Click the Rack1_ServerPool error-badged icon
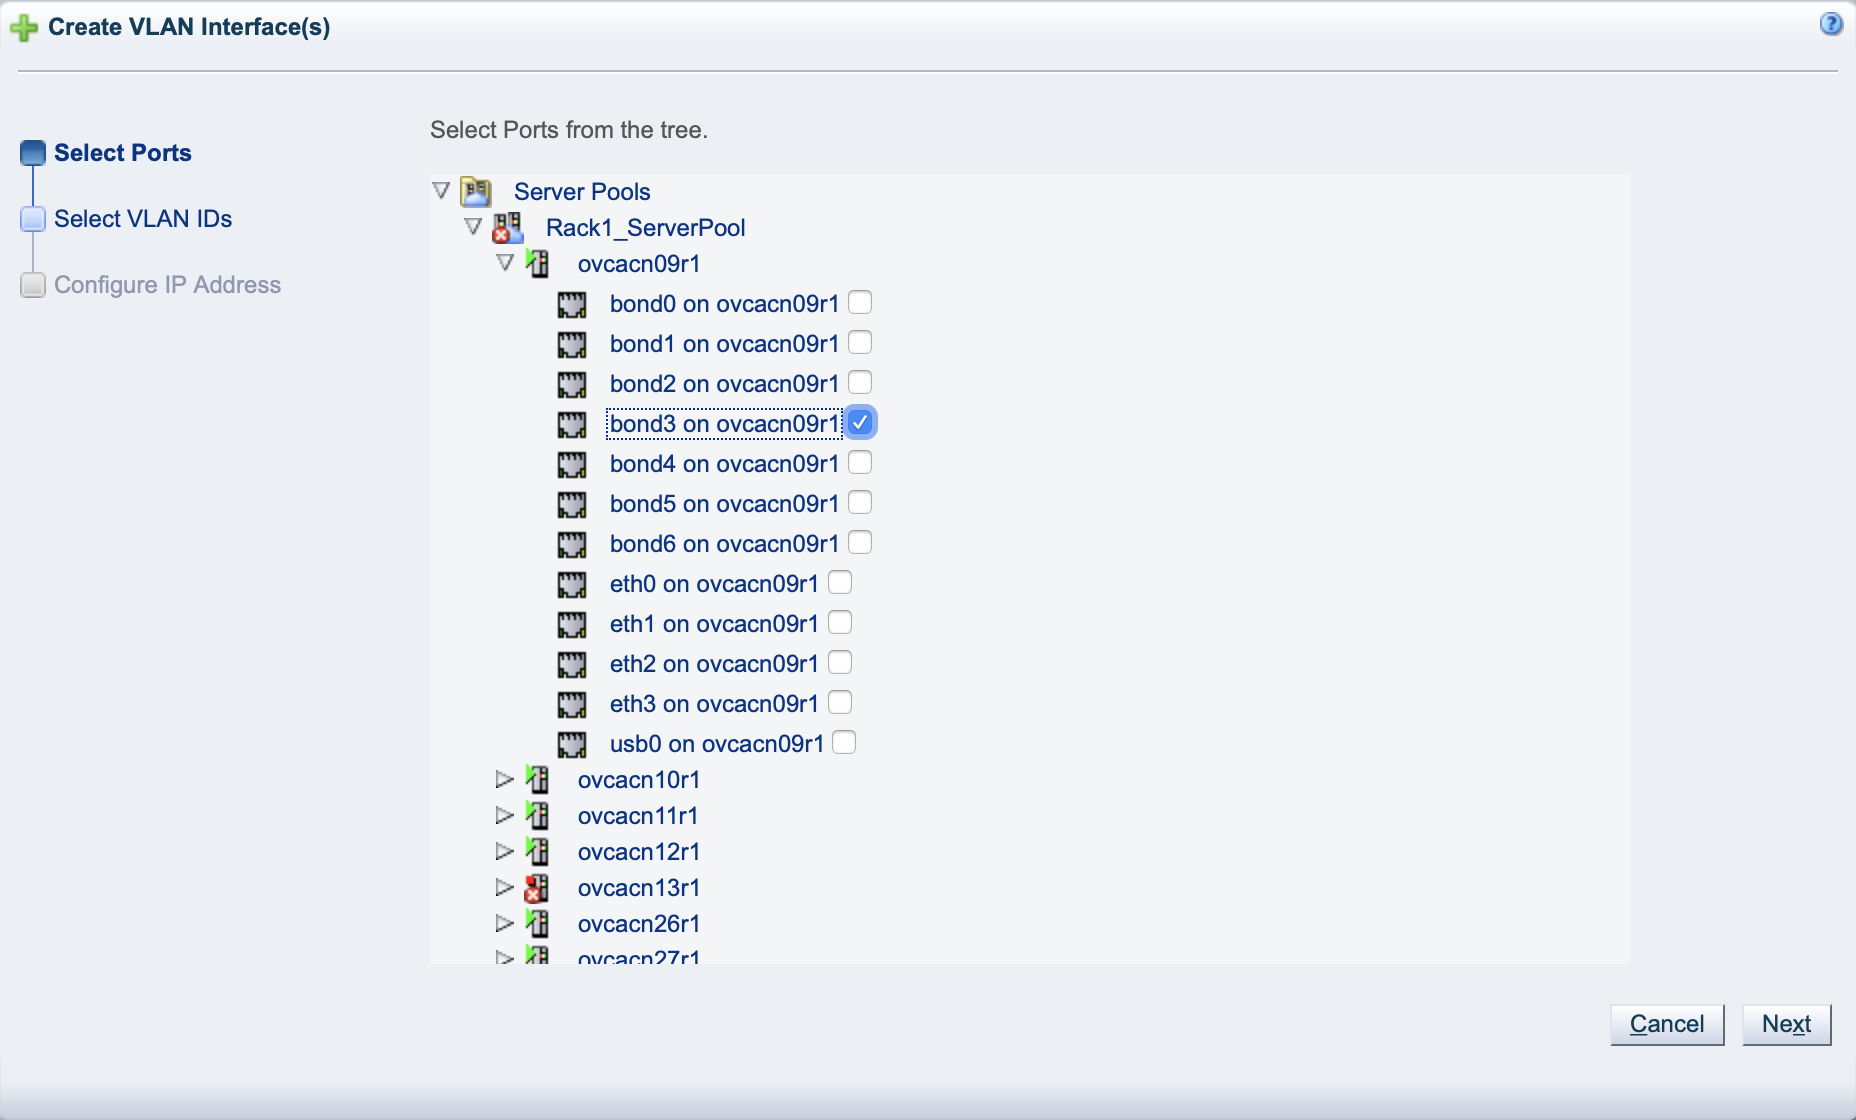 pyautogui.click(x=508, y=227)
